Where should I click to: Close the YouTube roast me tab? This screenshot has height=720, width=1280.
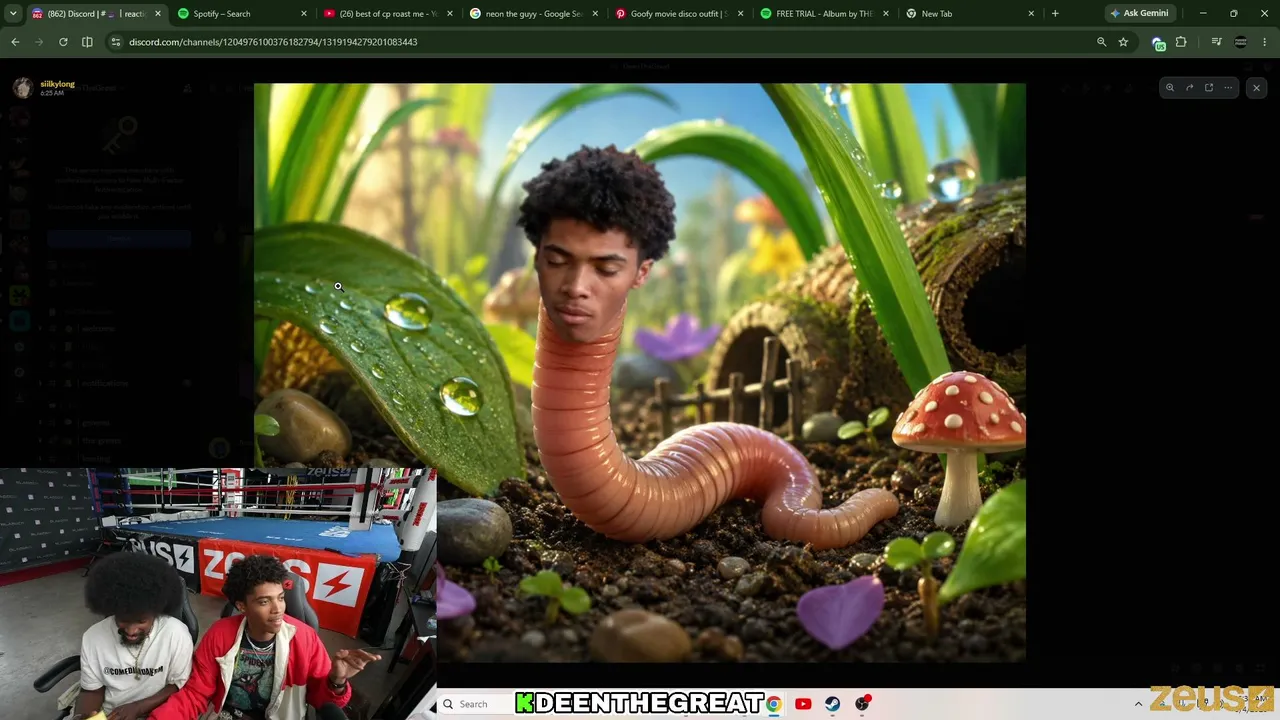tap(449, 14)
